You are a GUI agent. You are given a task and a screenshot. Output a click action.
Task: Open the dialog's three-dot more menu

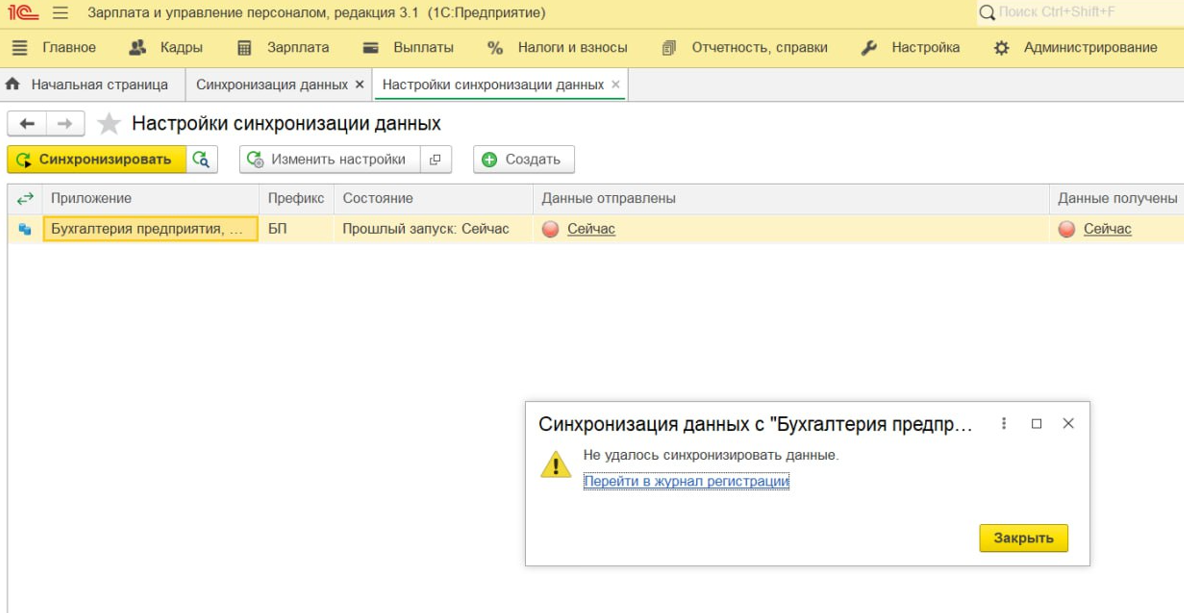click(1004, 424)
